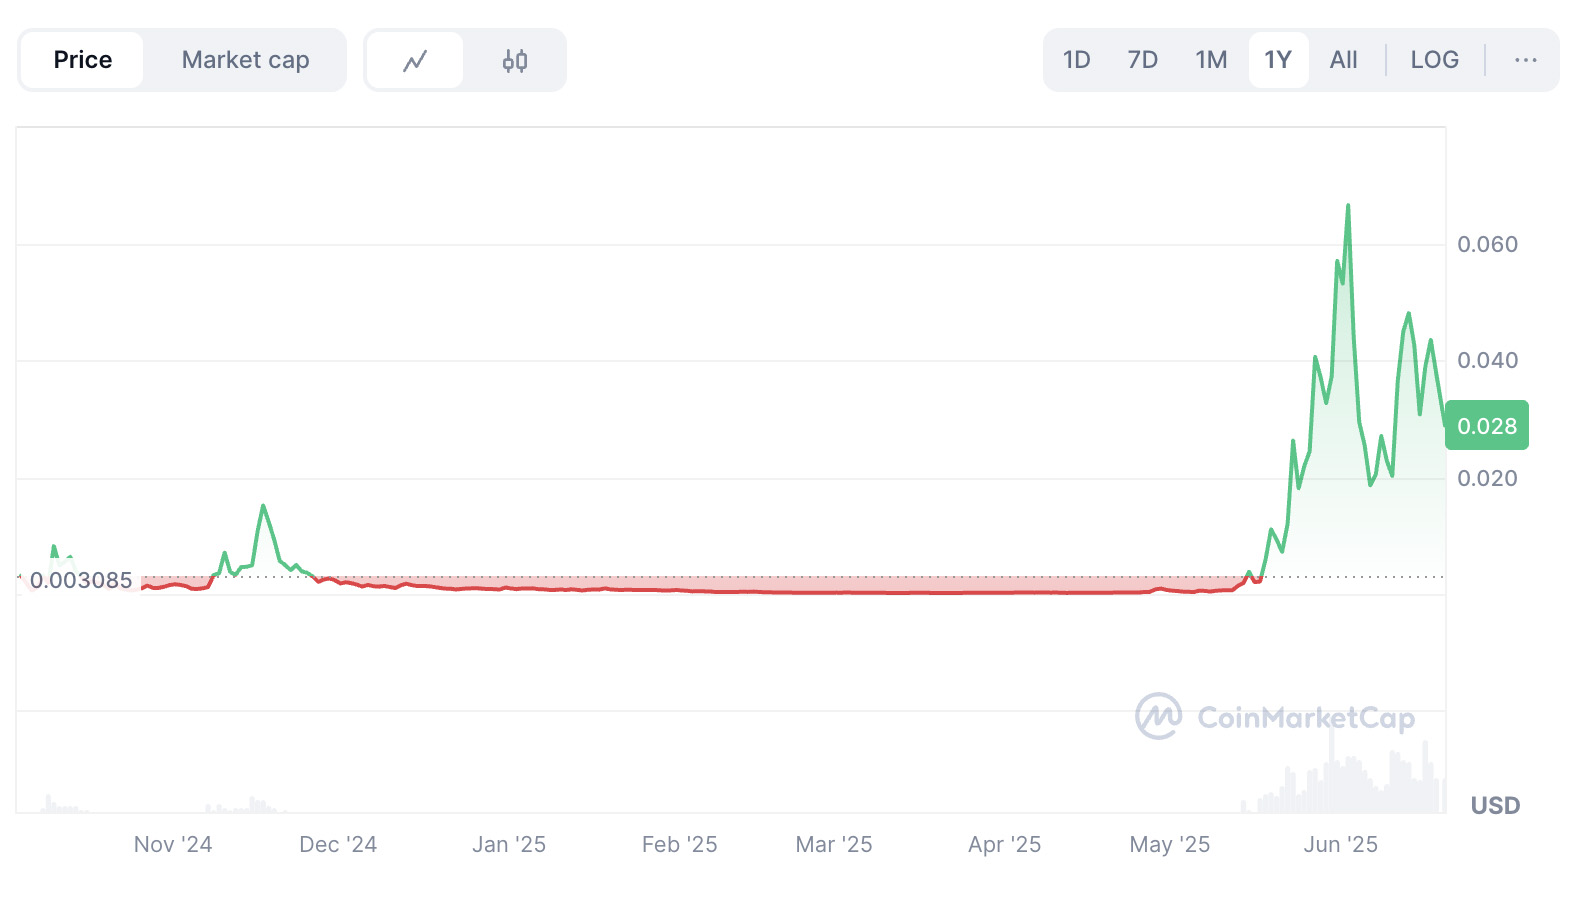Viewport: 1586px width, 898px height.
Task: Set time range to 1Y
Action: coord(1278,60)
